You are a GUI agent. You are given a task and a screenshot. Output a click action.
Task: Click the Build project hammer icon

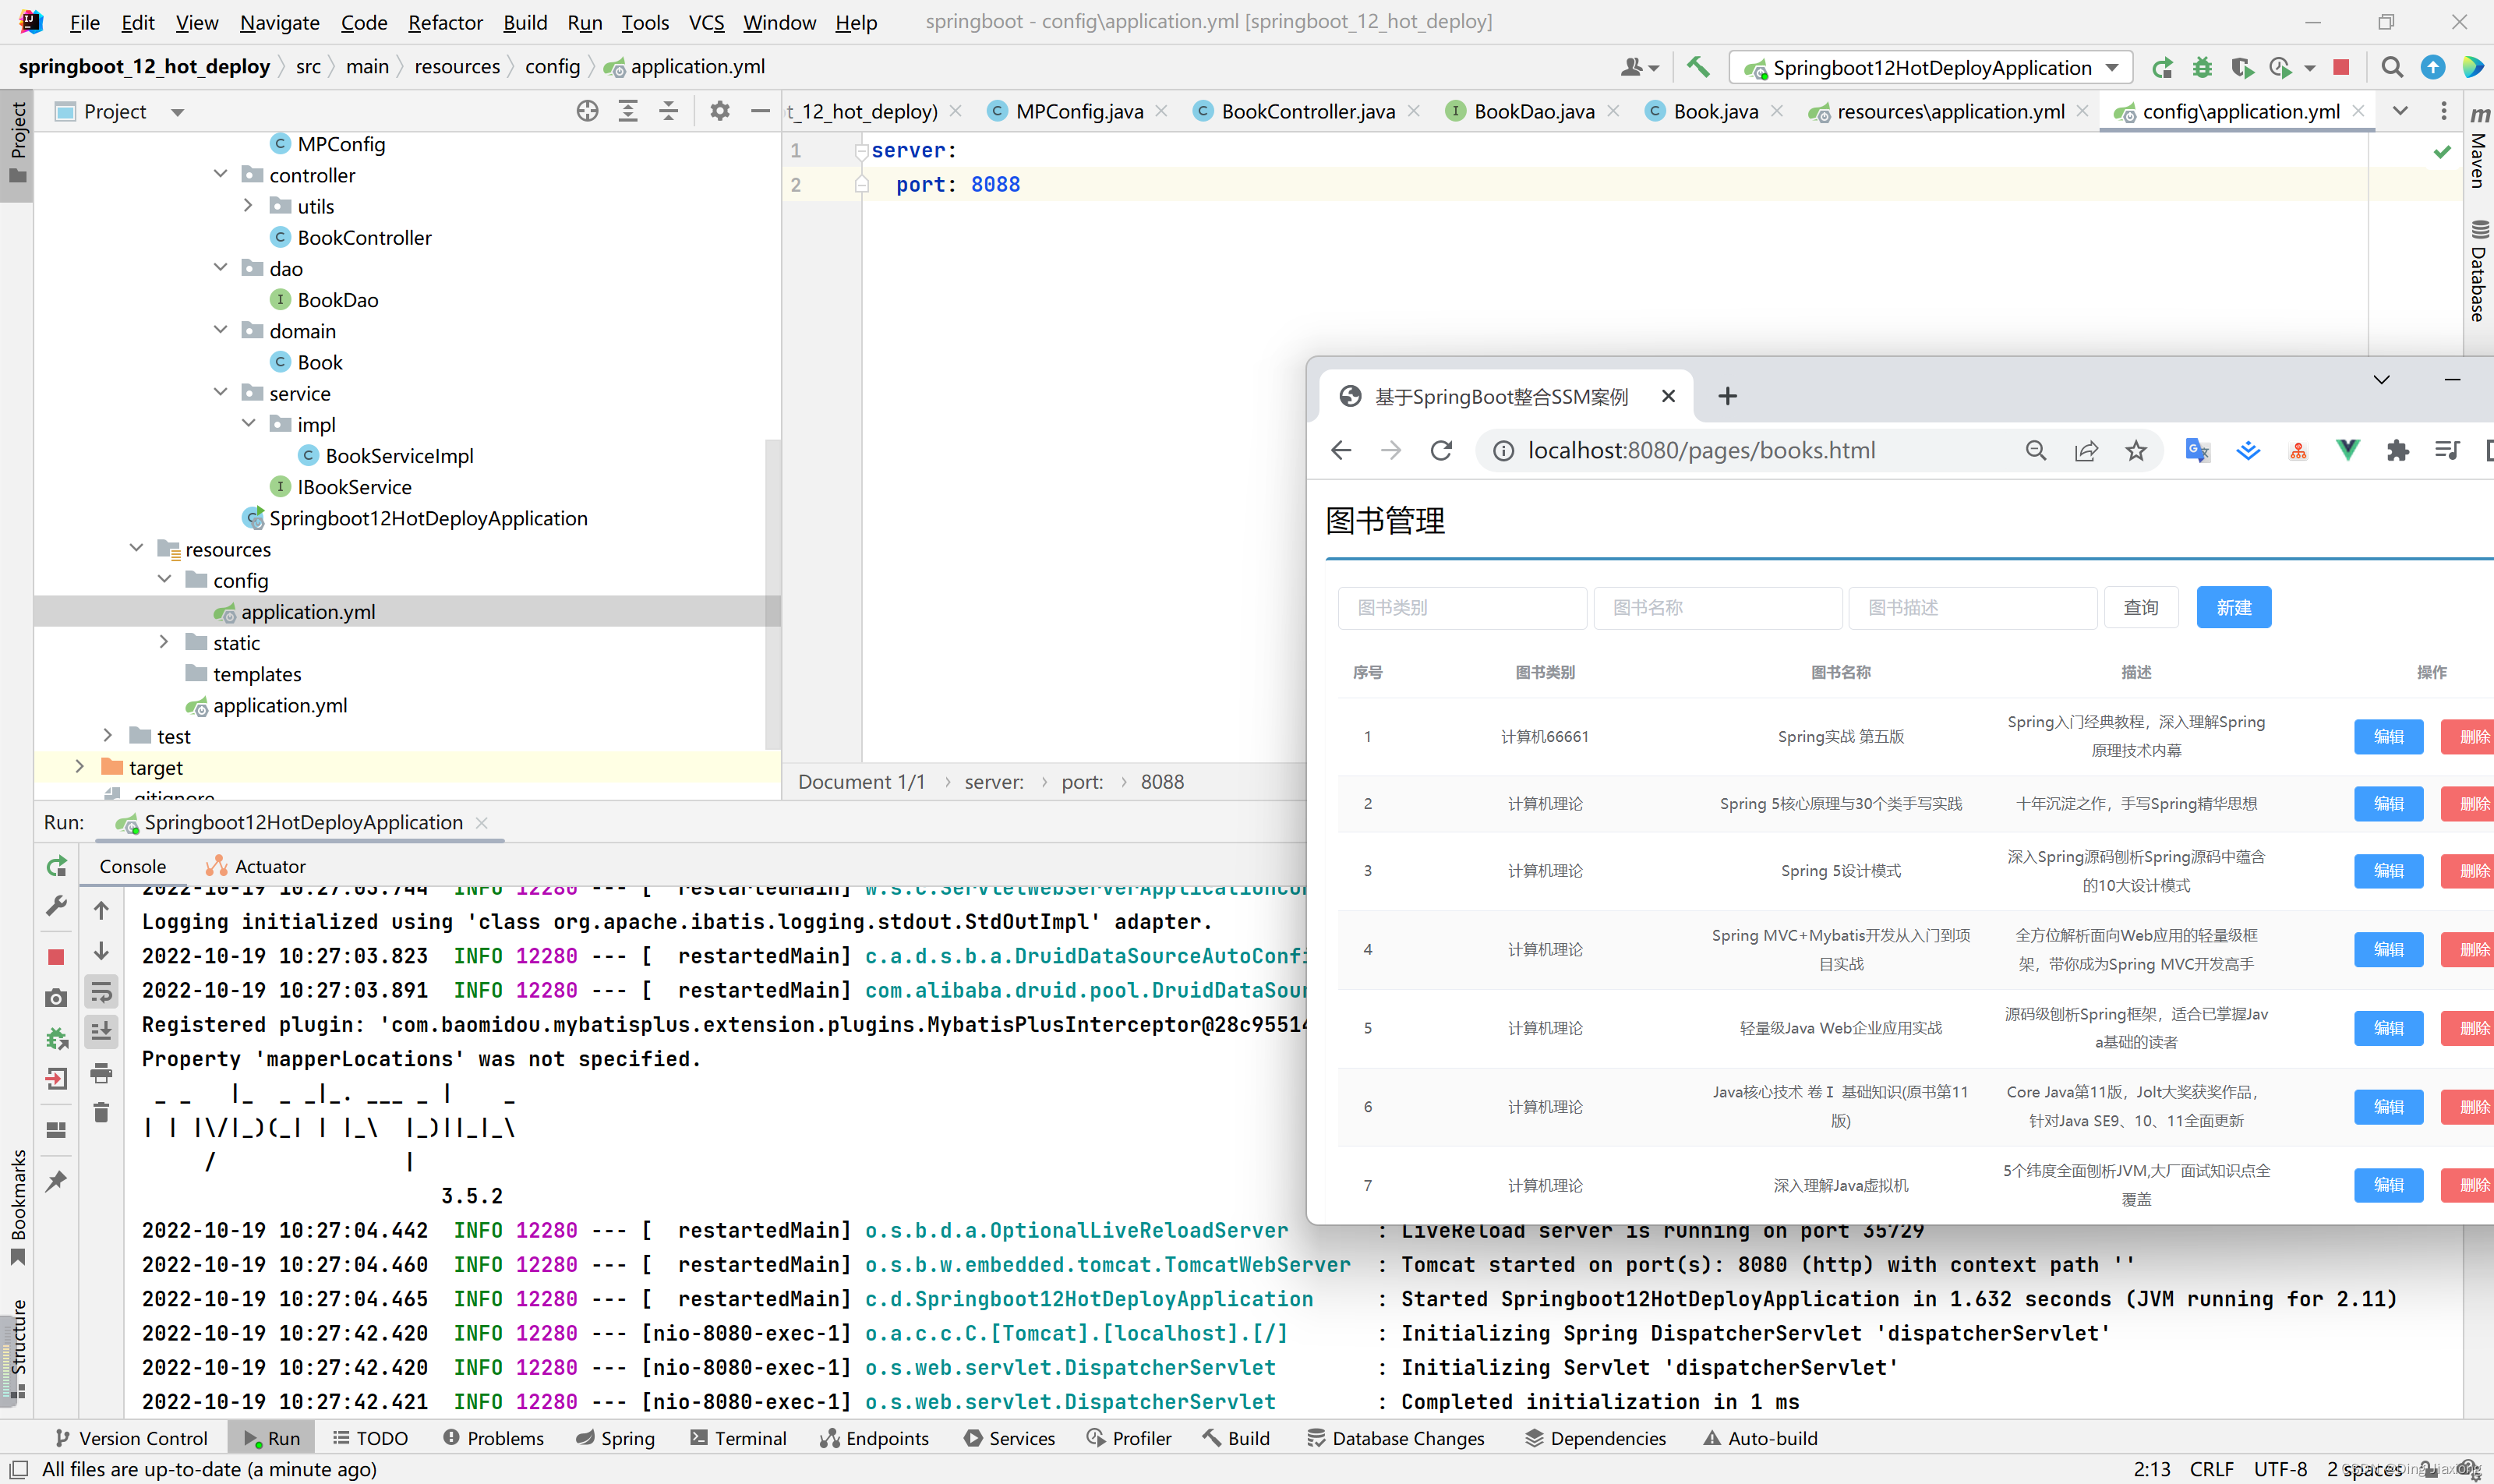(1697, 67)
